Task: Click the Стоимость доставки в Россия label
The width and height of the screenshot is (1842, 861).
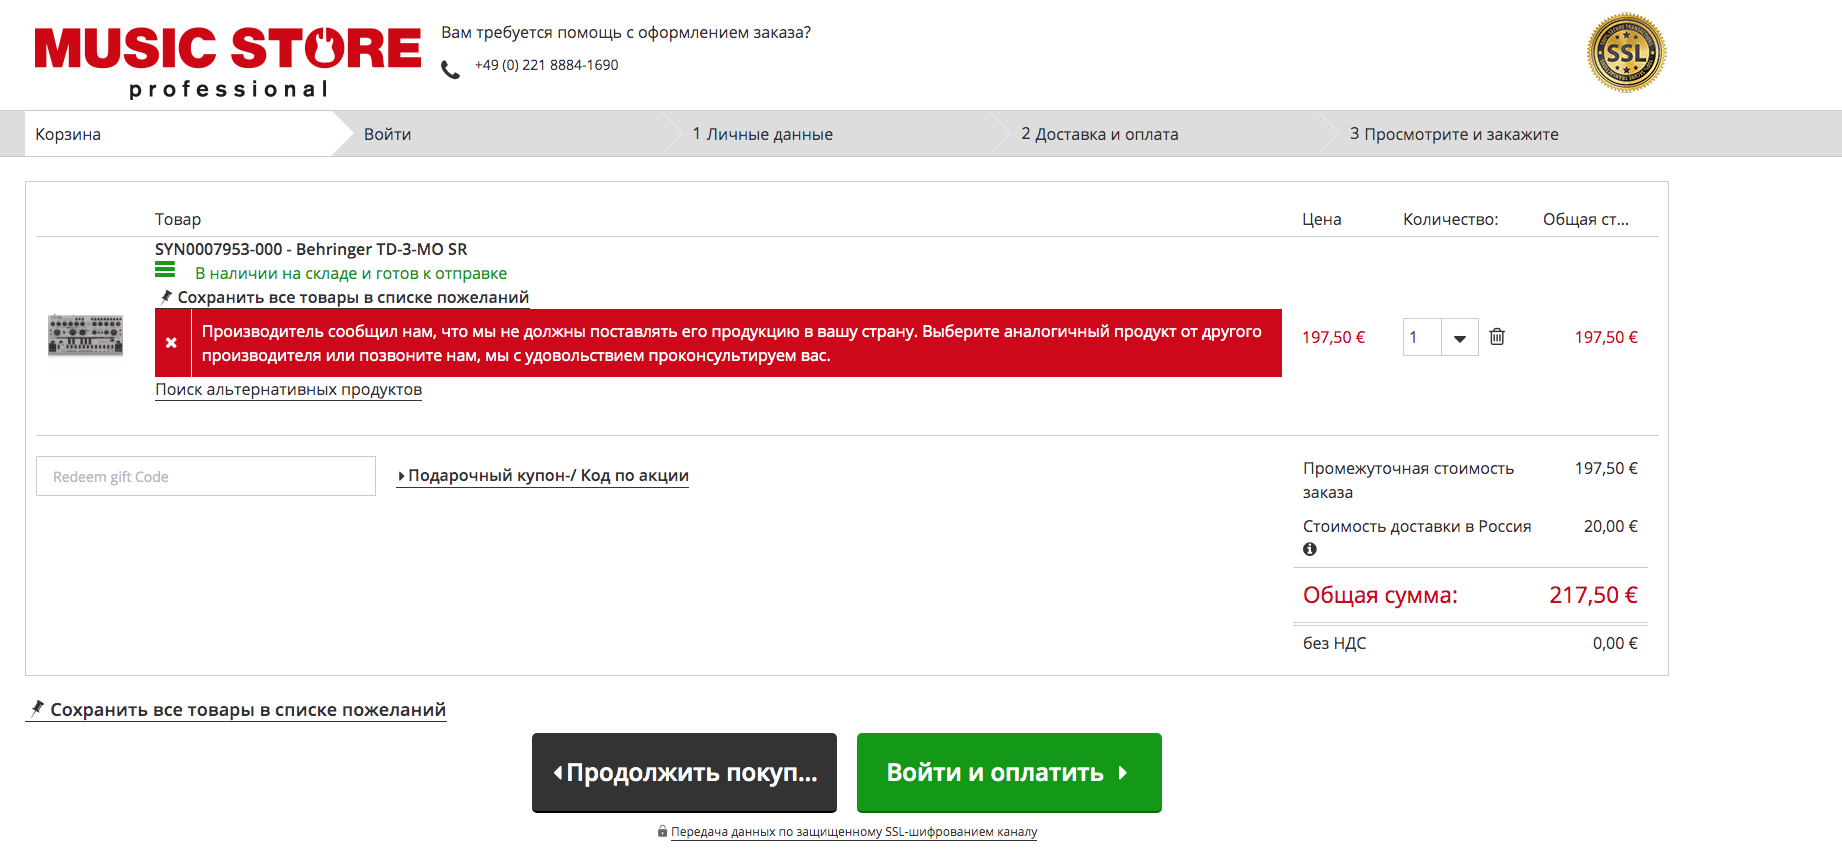Action: (x=1417, y=526)
